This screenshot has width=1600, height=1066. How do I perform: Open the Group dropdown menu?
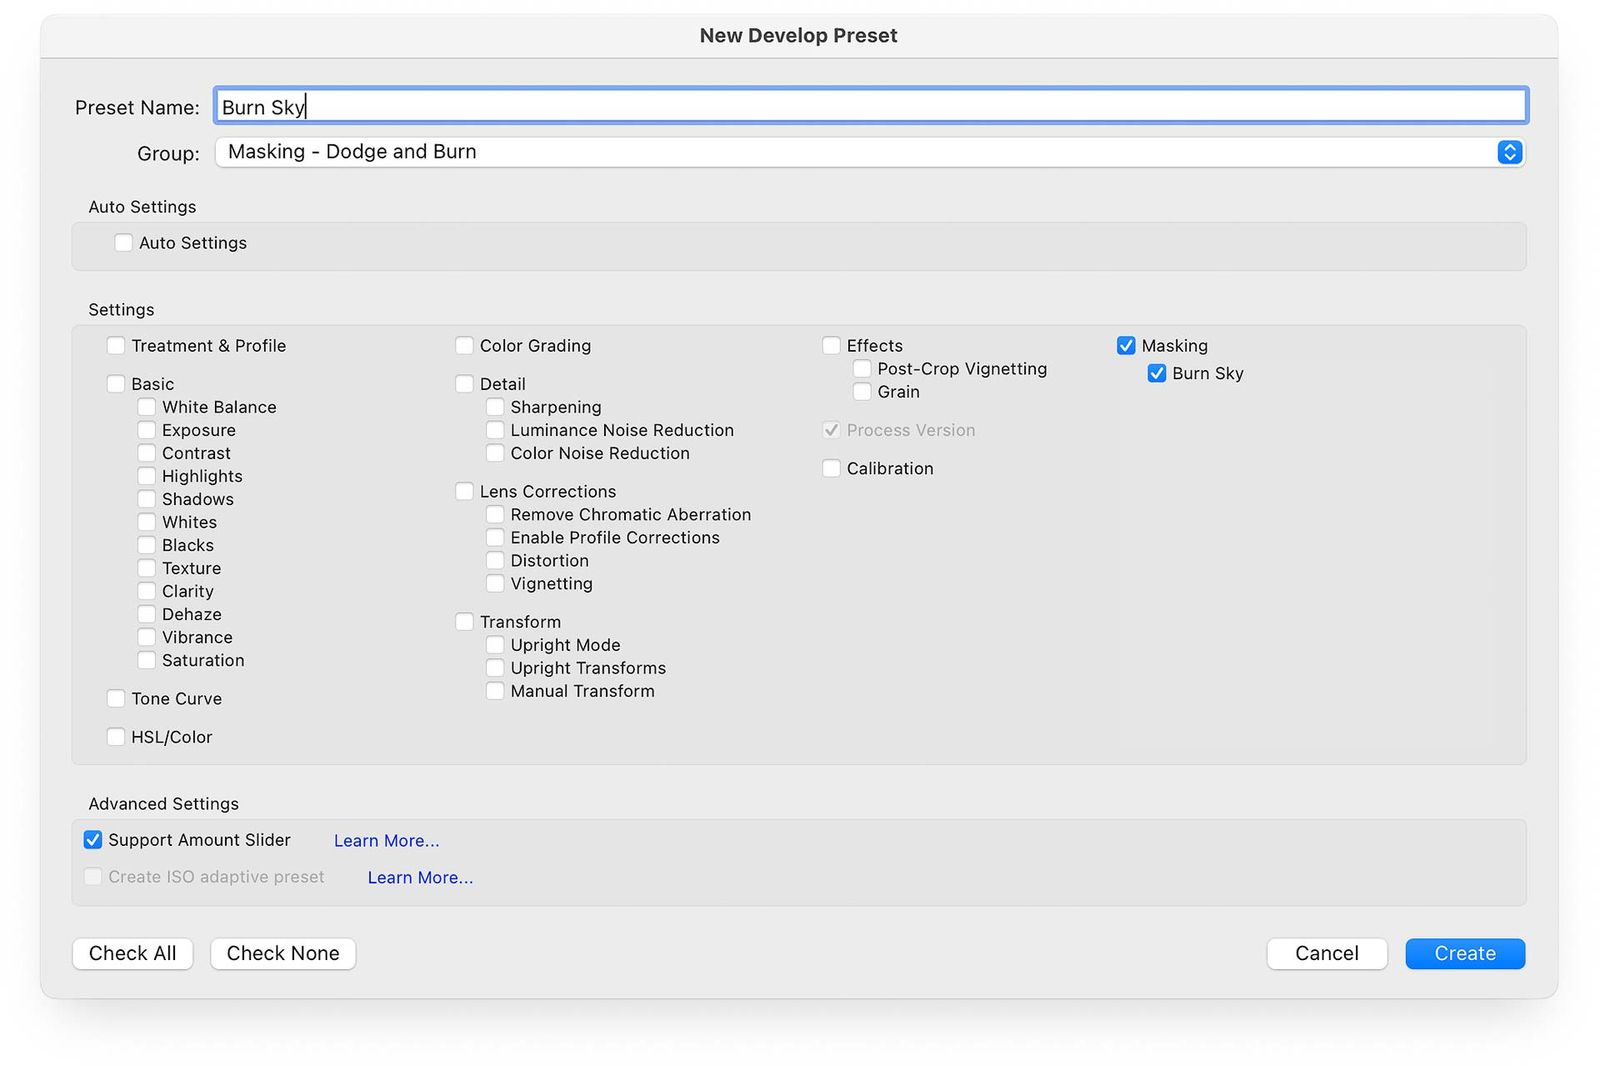tap(869, 152)
